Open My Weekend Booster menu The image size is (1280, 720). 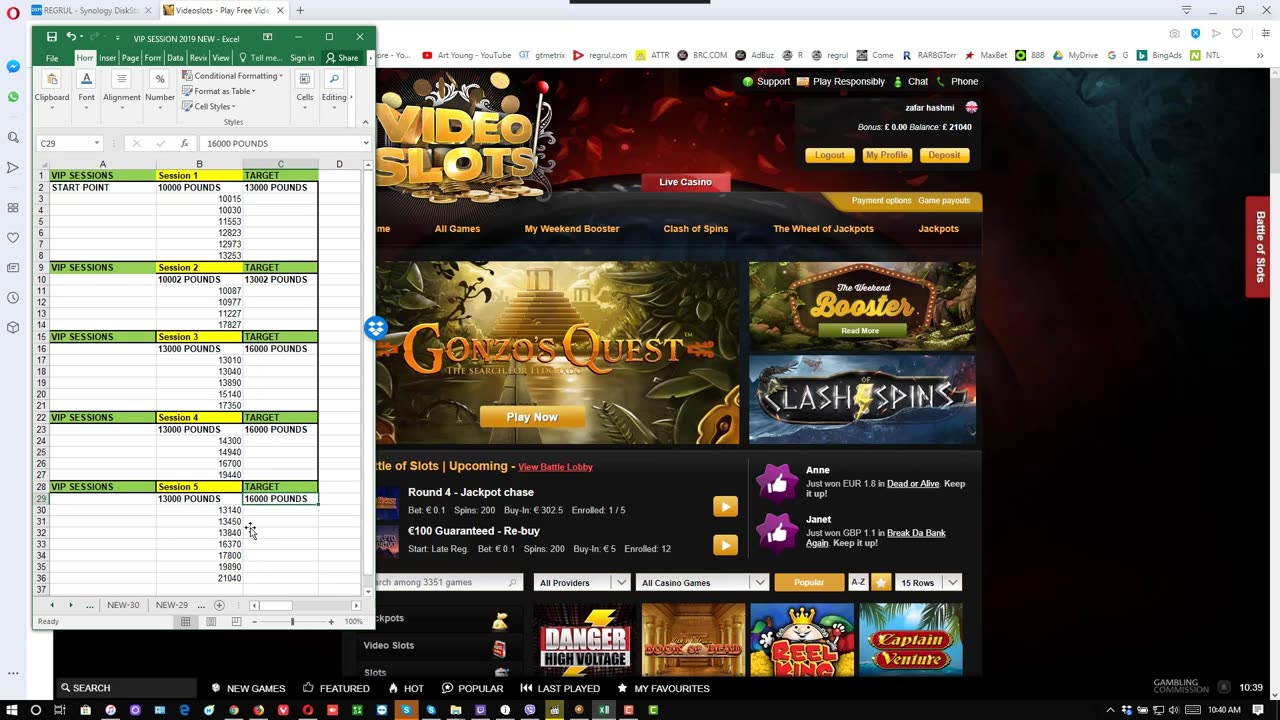[x=572, y=229]
